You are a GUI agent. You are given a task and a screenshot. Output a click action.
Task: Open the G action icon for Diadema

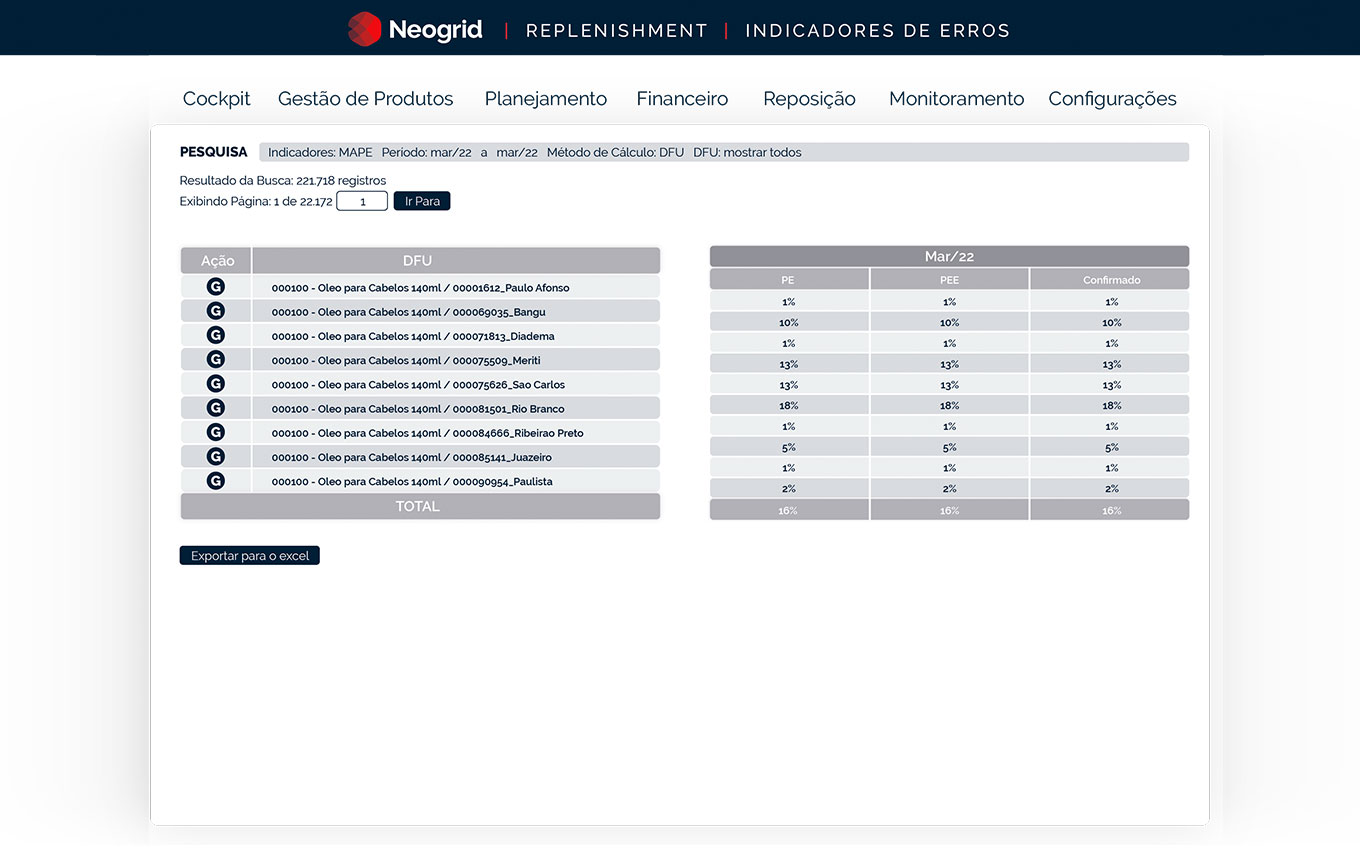[x=215, y=336]
